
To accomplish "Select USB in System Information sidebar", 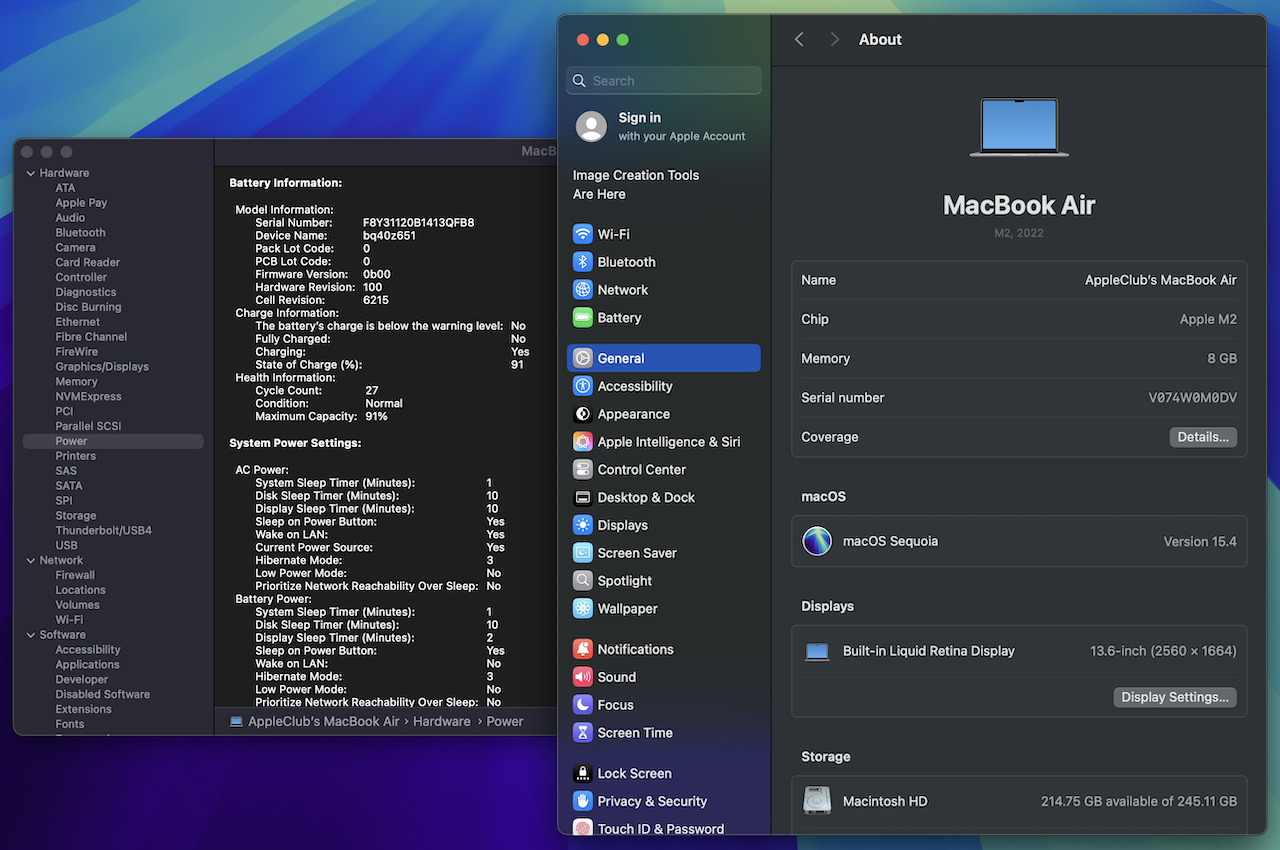I will coord(66,546).
